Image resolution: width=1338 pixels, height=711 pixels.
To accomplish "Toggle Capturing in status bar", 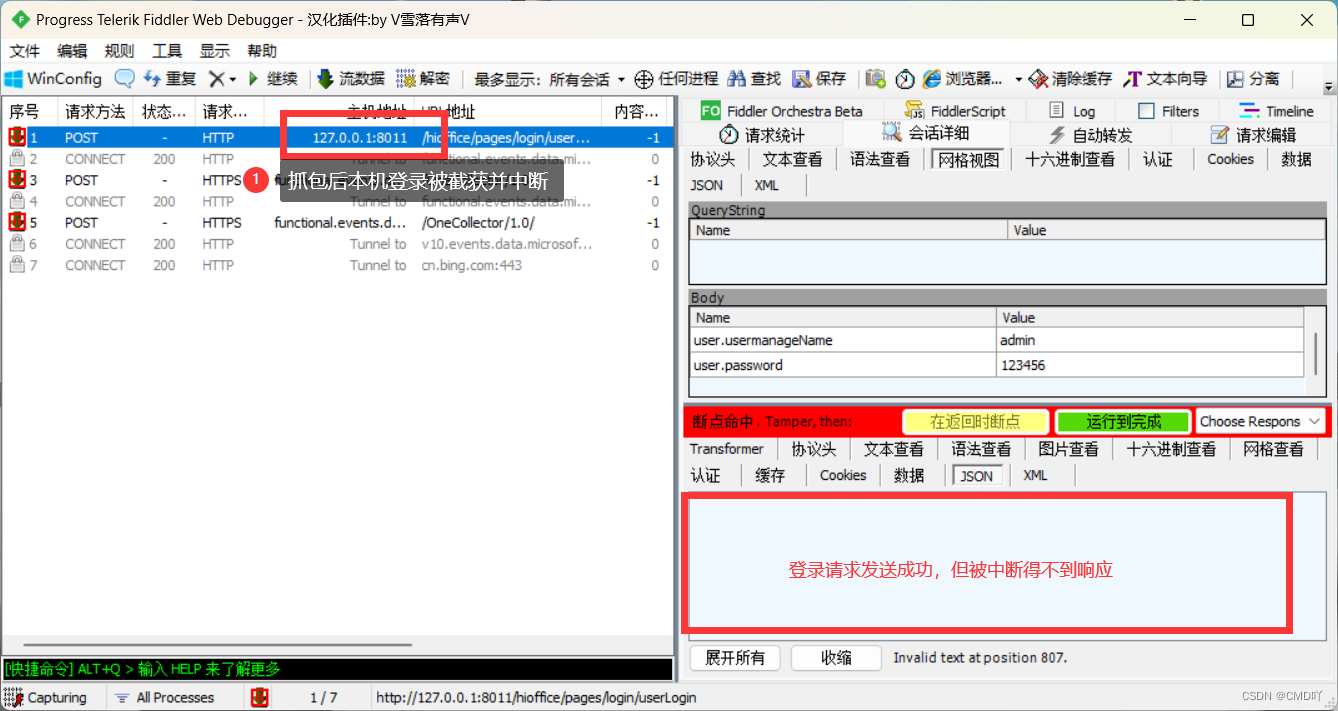I will (x=47, y=697).
